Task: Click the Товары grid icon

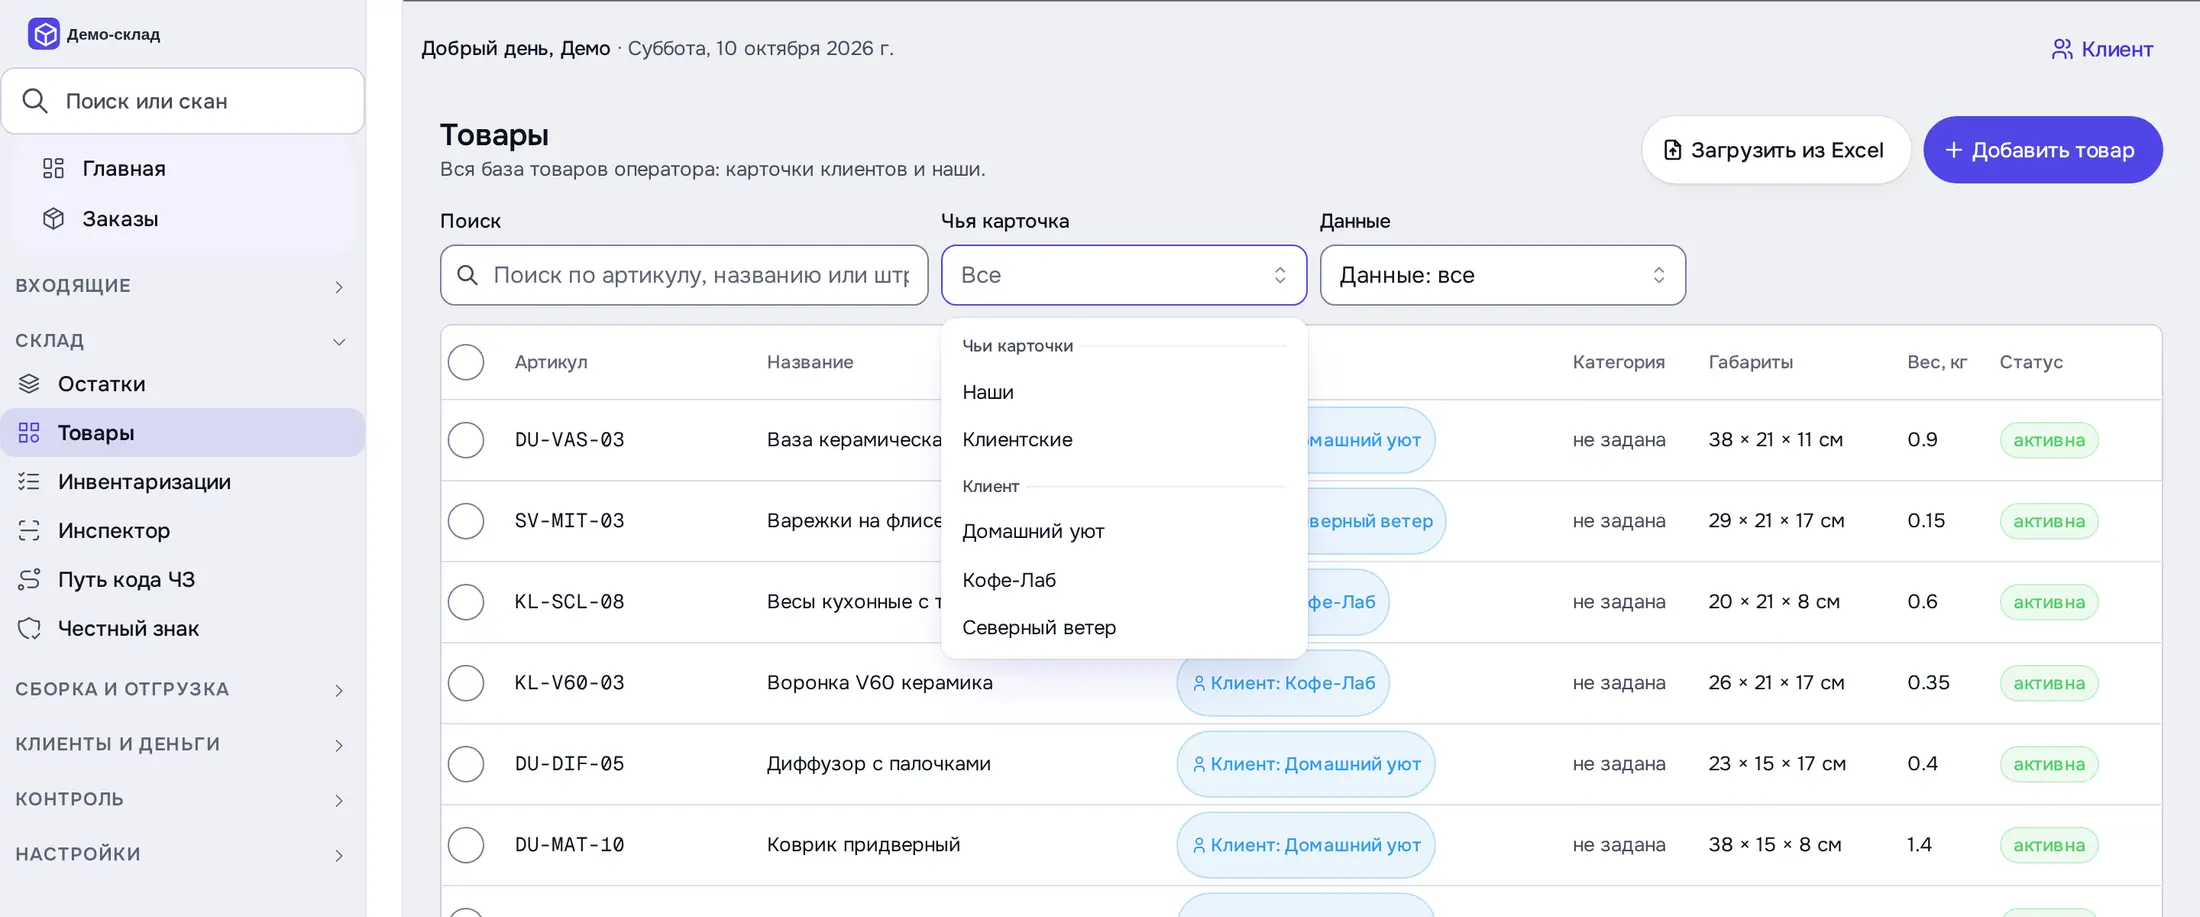Action: (x=29, y=433)
